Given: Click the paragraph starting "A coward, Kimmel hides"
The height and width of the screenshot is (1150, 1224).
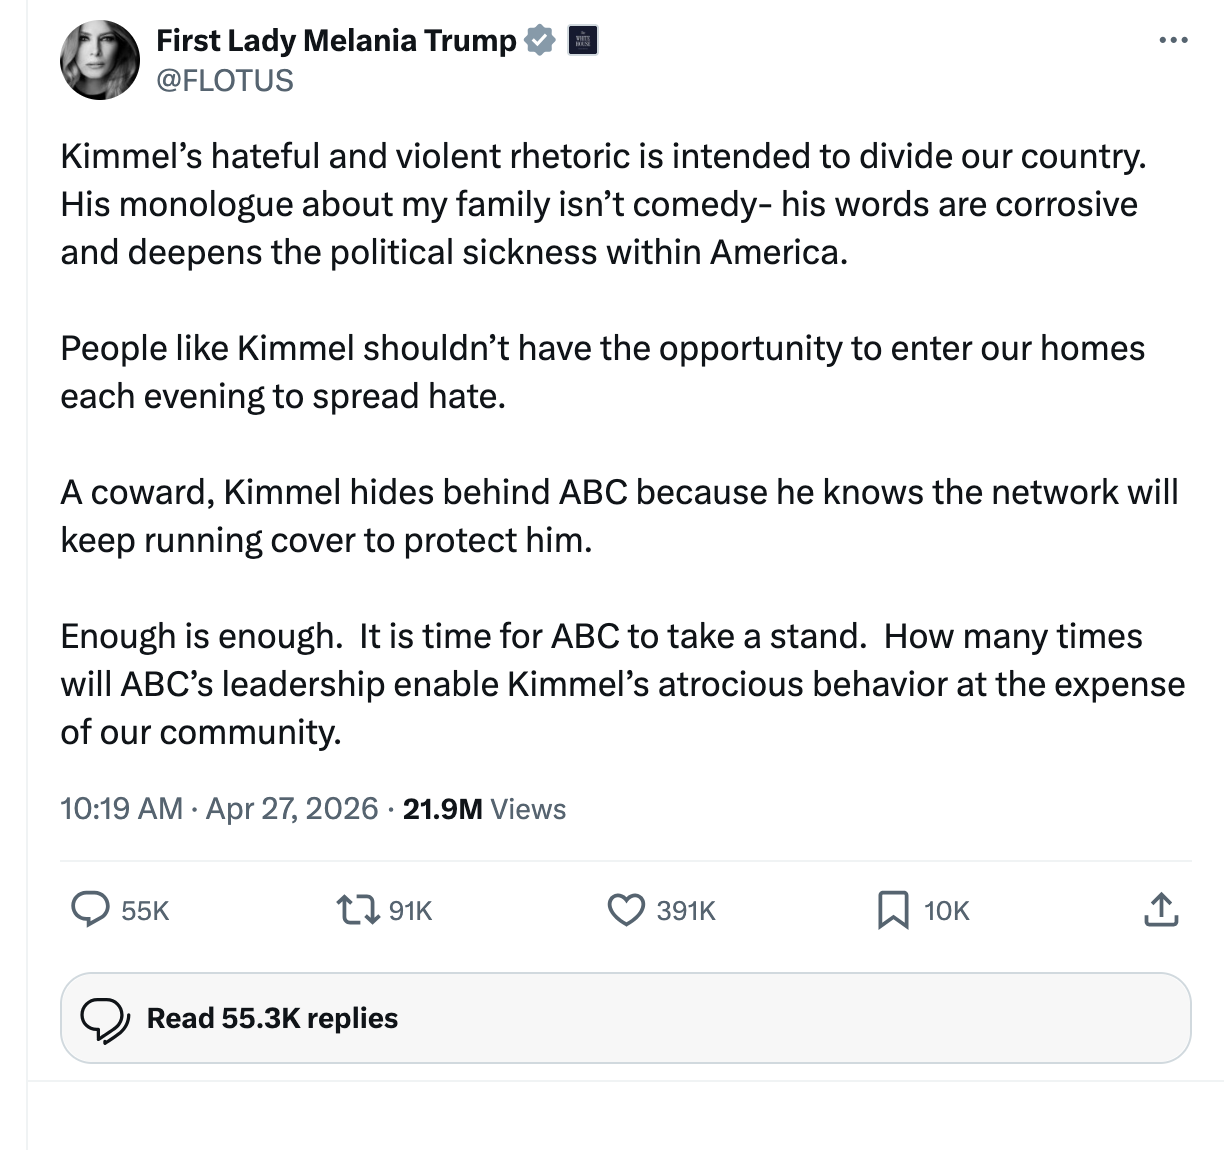Looking at the screenshot, I should click(619, 516).
